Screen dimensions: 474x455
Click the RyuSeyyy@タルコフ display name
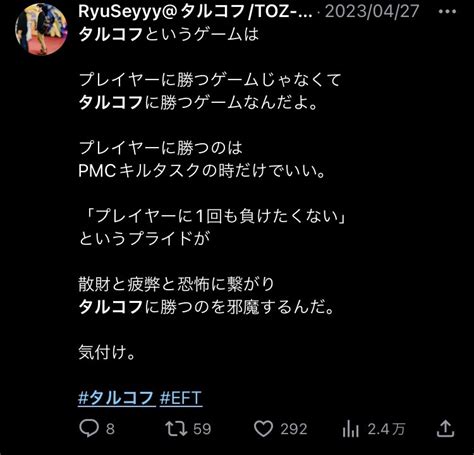pos(195,12)
